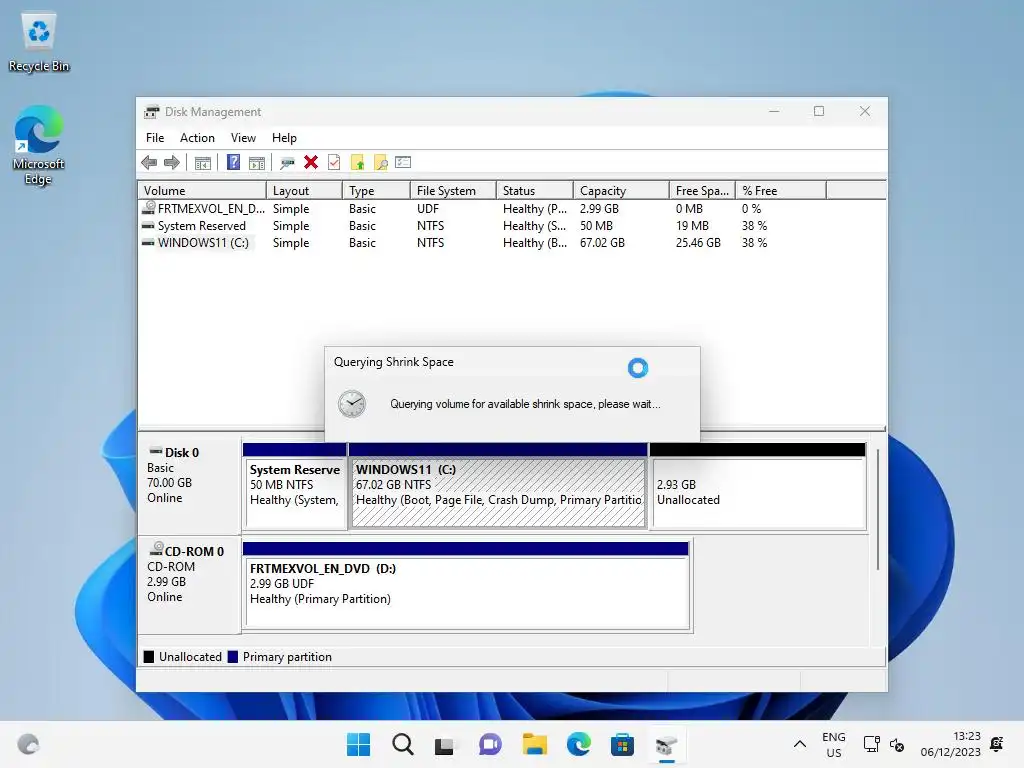Sort by the File System column header
The image size is (1024, 768).
click(453, 191)
